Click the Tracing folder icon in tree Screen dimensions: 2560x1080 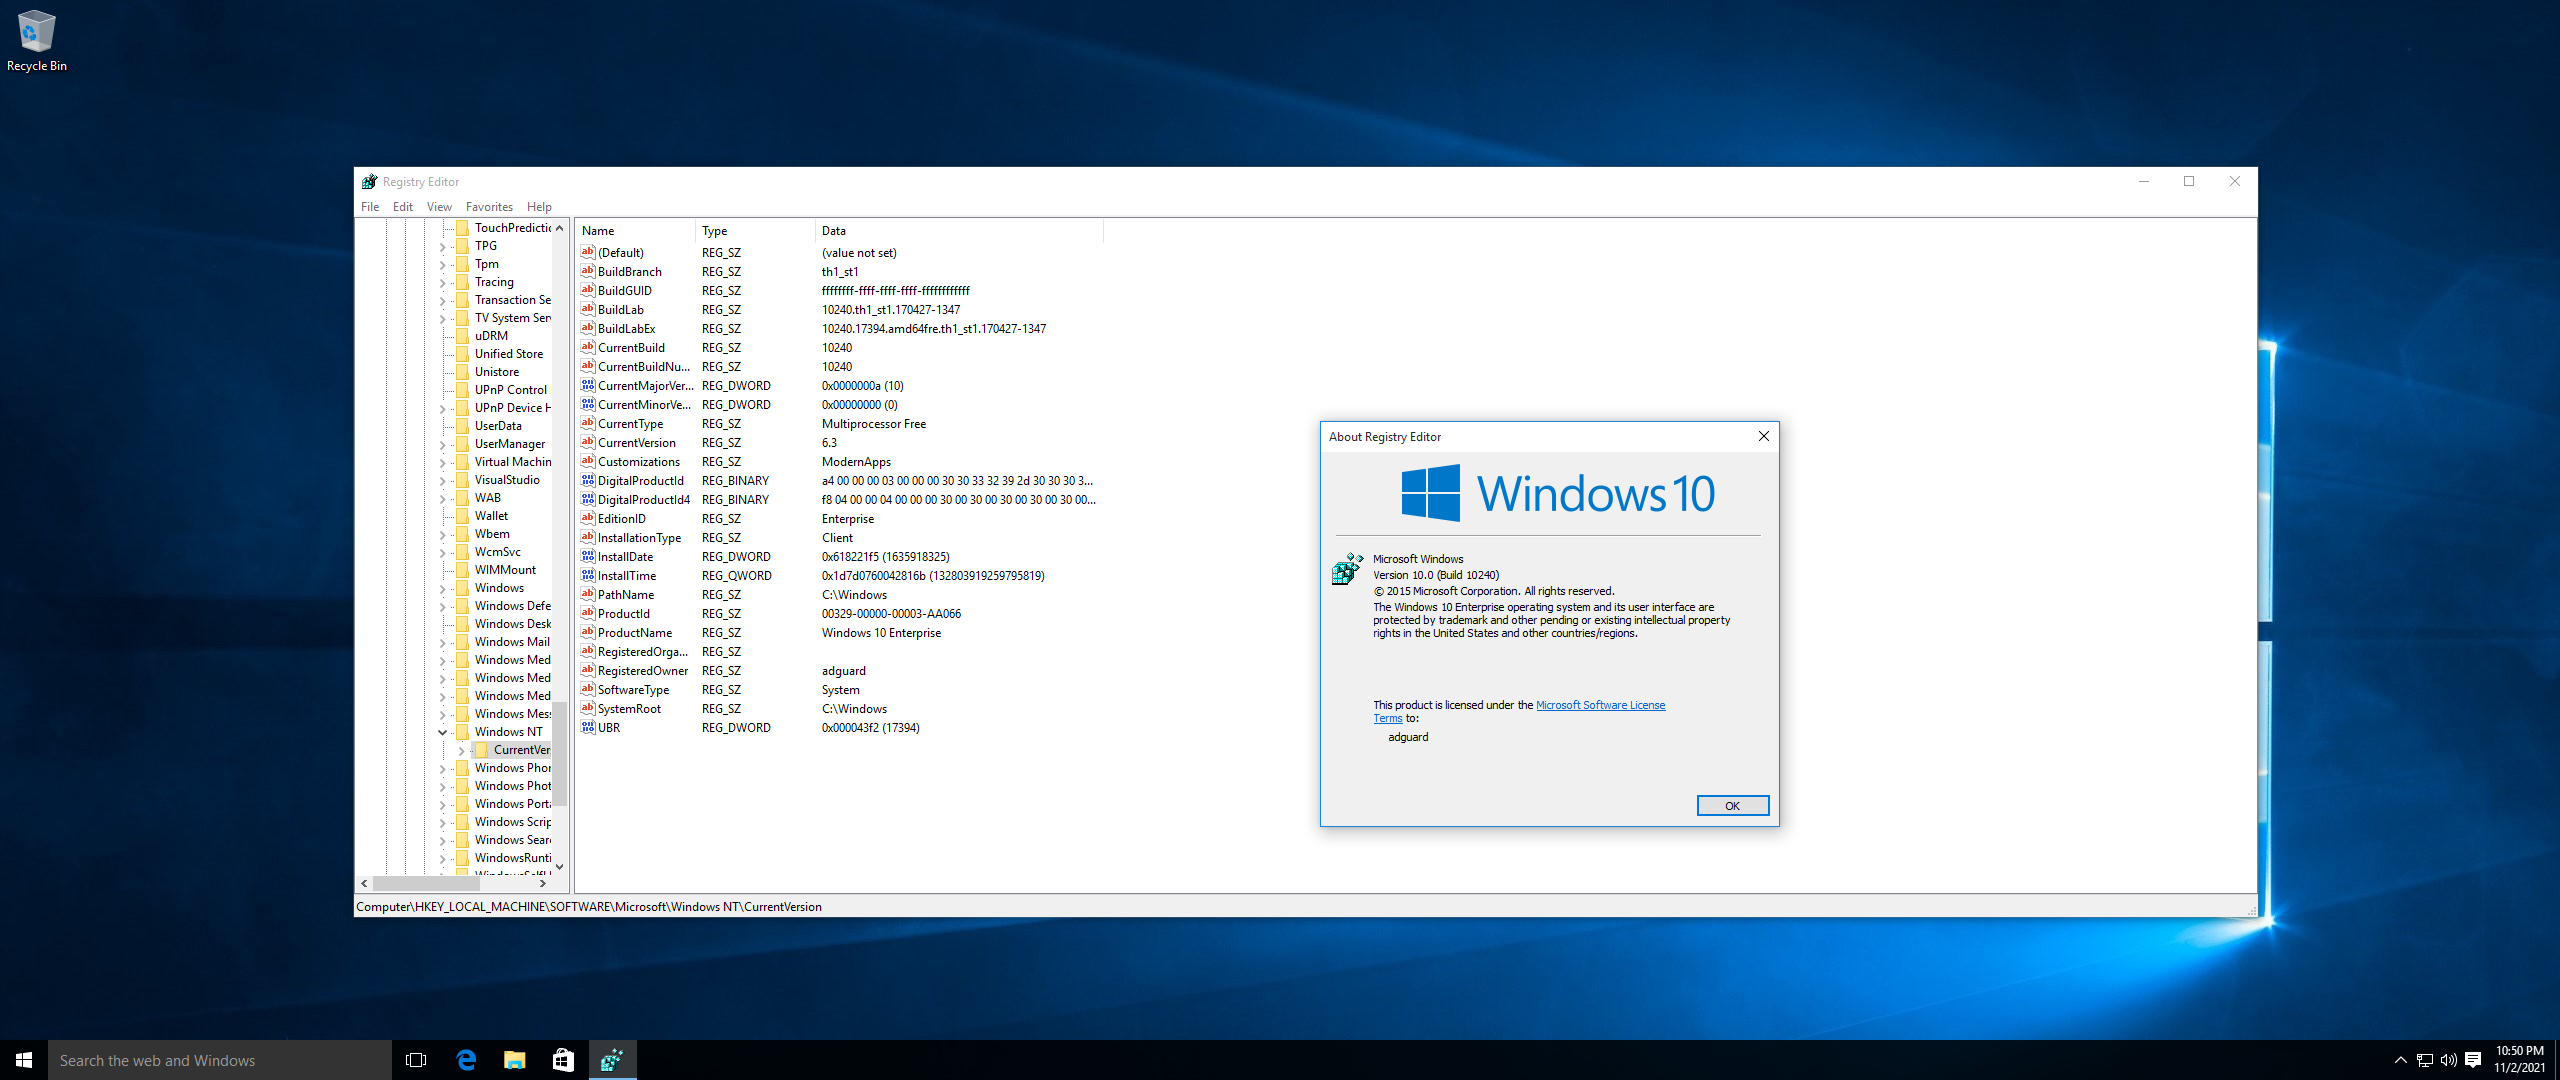coord(462,282)
